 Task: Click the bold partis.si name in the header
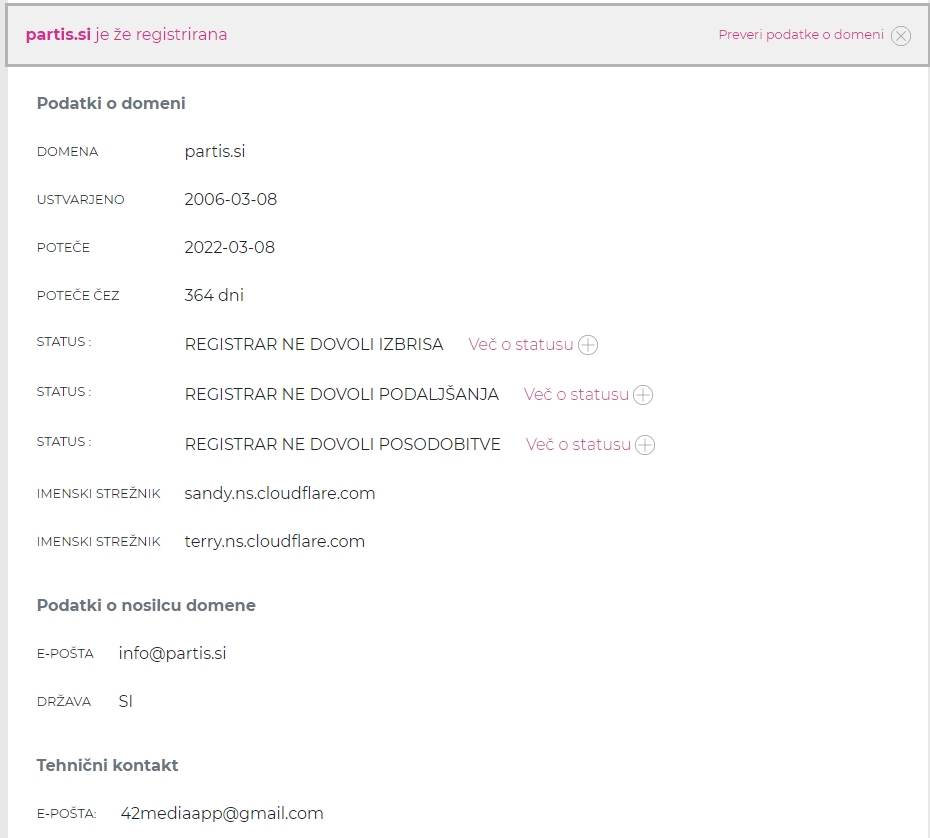point(58,35)
